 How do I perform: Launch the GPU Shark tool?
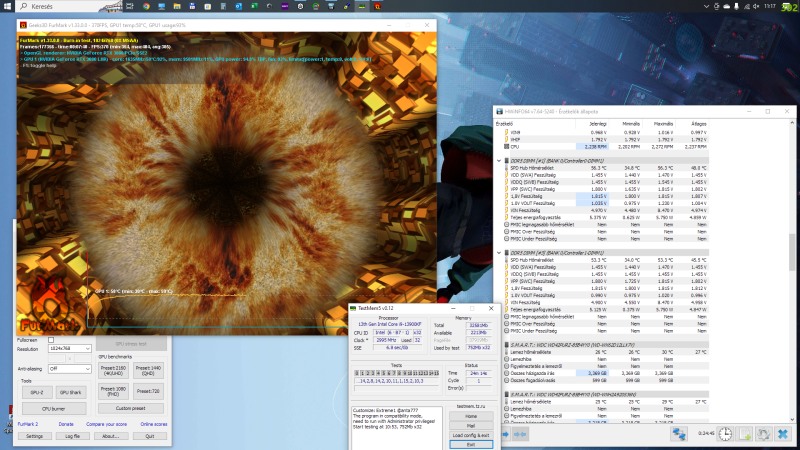(70, 392)
